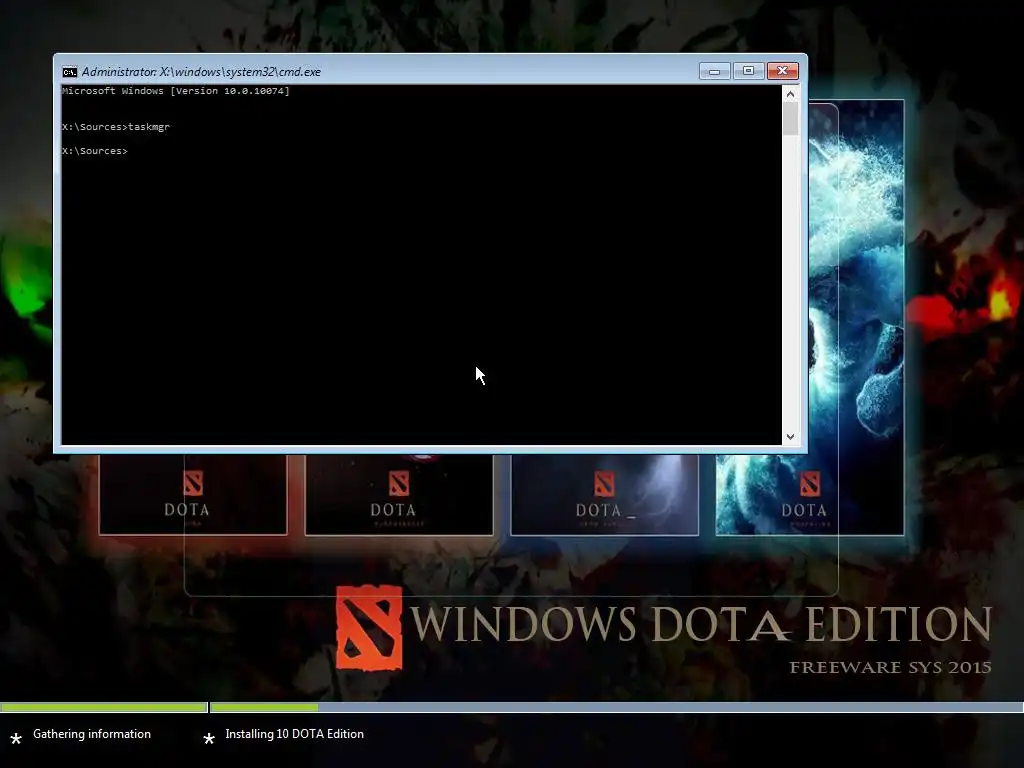Close the Administrator cmd.exe window
Image resolution: width=1024 pixels, height=768 pixels.
coord(782,71)
